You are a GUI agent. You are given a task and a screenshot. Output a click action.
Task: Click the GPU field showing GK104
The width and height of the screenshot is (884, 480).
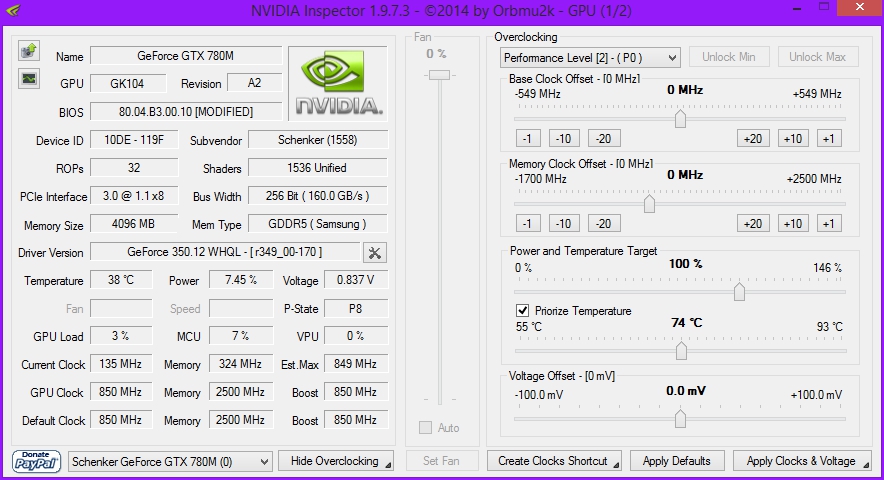click(128, 83)
